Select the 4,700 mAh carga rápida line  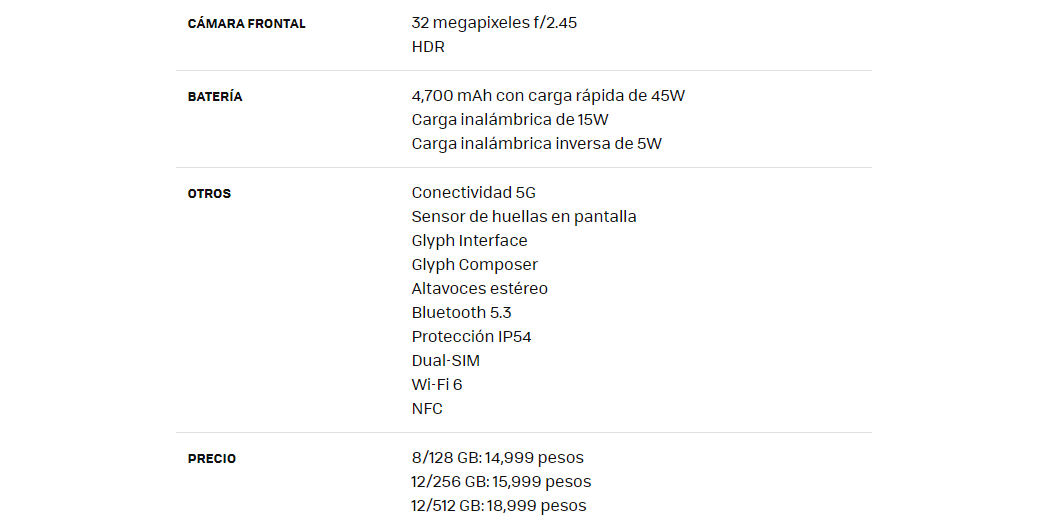click(x=548, y=95)
